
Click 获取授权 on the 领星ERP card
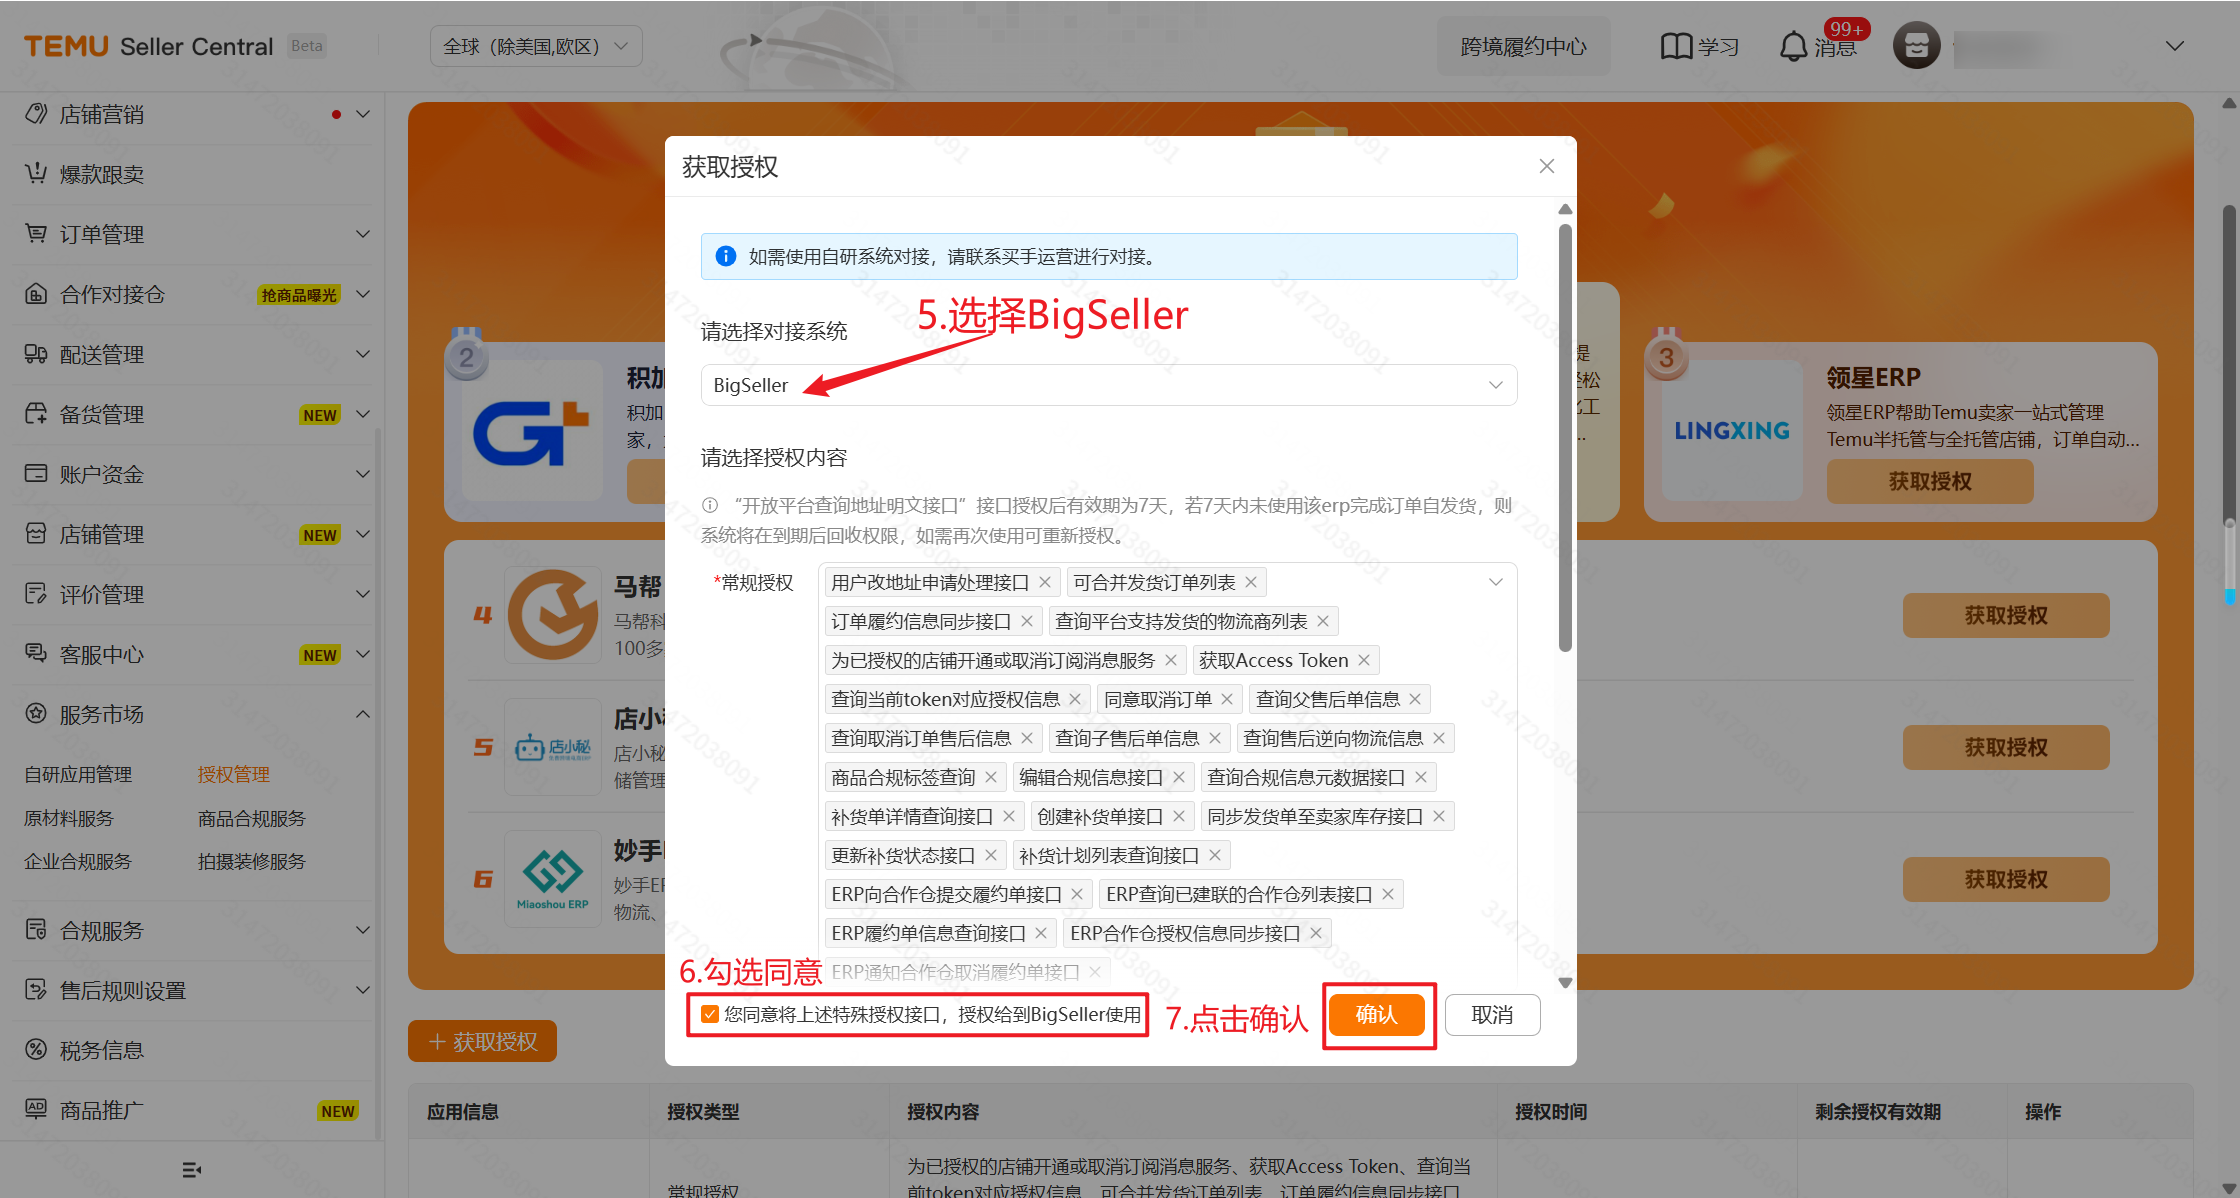pos(1930,482)
